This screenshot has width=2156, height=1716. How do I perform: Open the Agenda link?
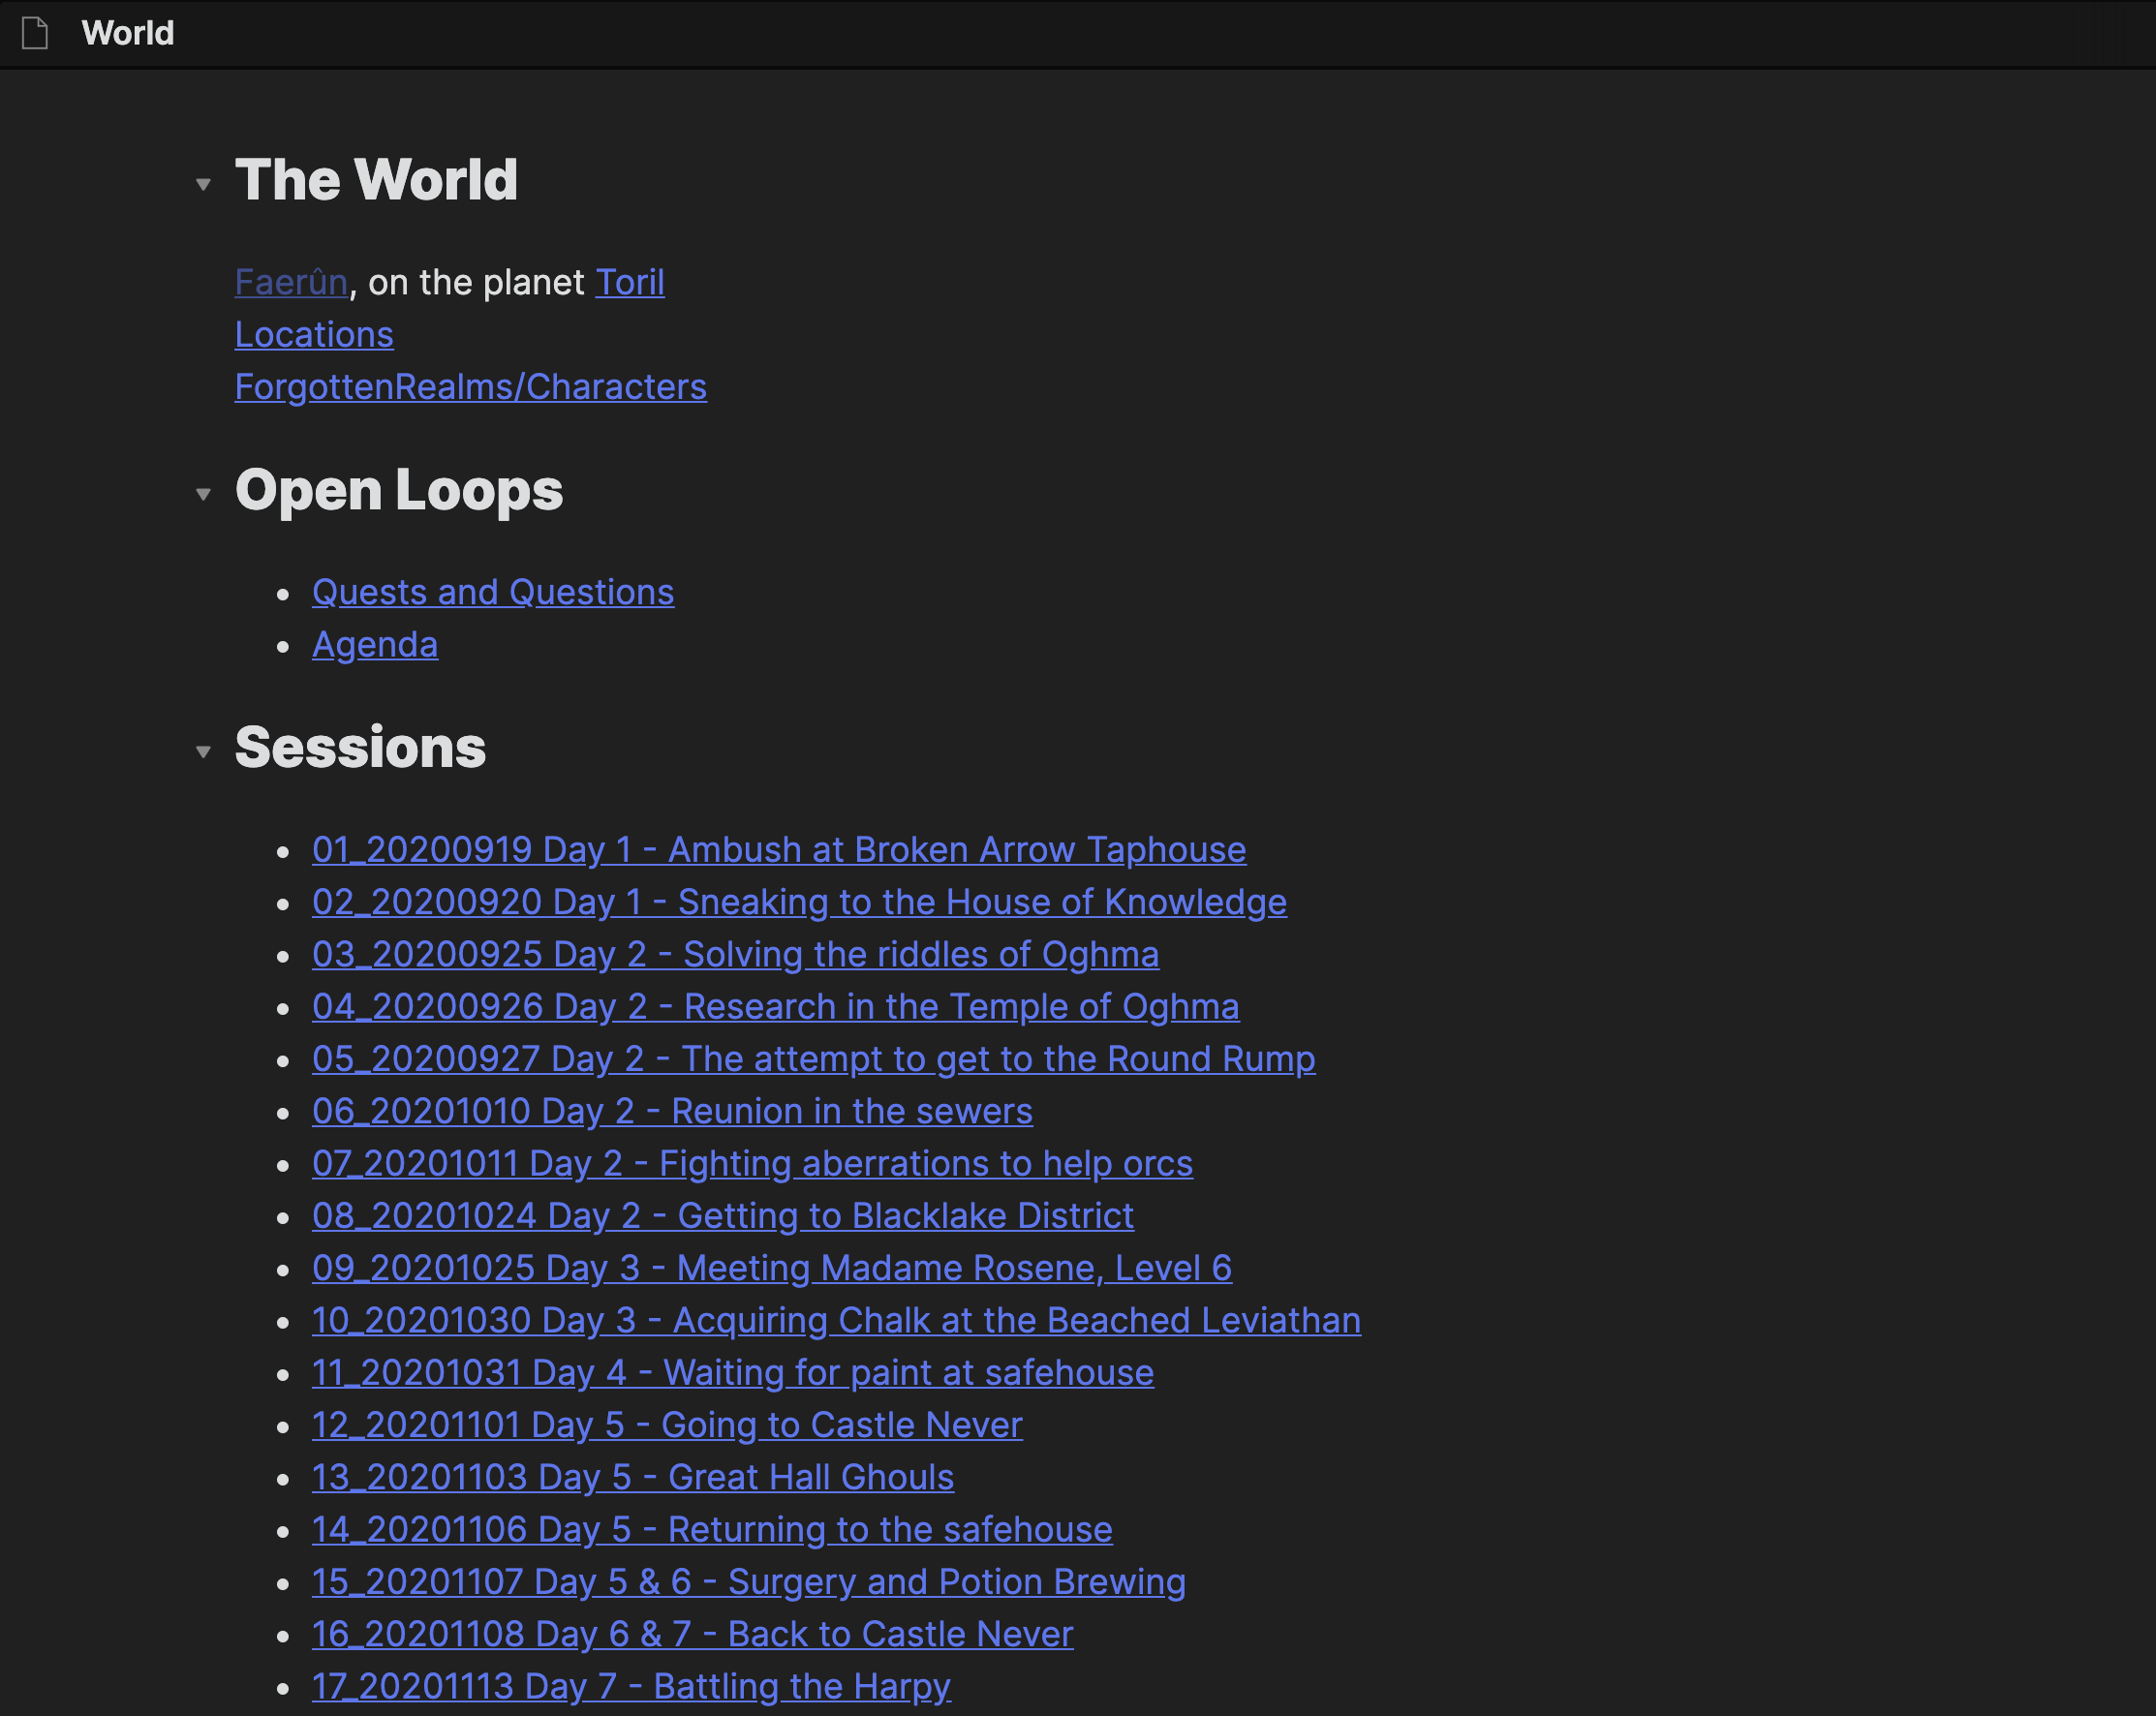375,644
